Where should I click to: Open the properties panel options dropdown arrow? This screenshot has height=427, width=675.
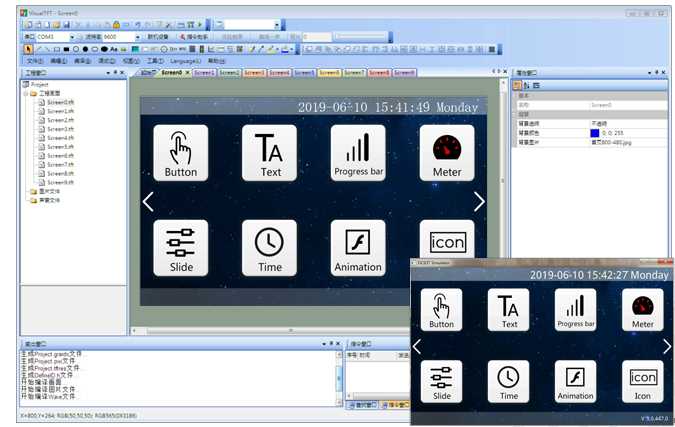649,73
